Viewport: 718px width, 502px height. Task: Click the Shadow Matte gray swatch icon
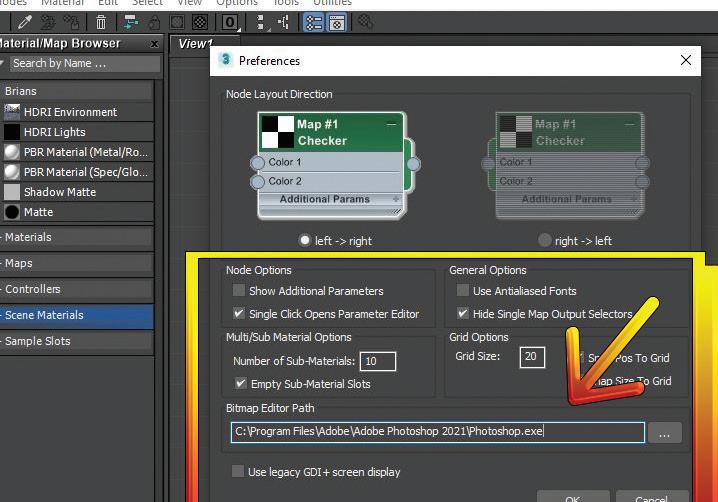point(12,192)
